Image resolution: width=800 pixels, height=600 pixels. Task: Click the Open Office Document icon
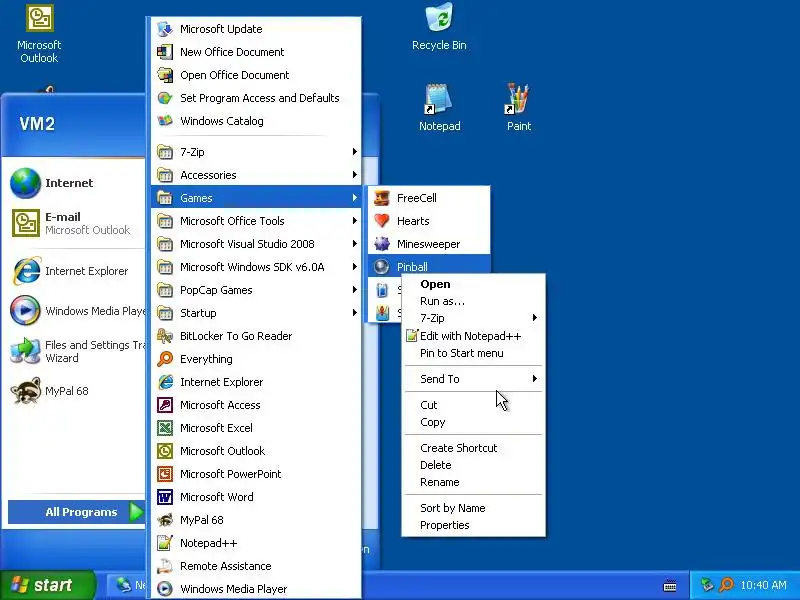click(x=165, y=75)
